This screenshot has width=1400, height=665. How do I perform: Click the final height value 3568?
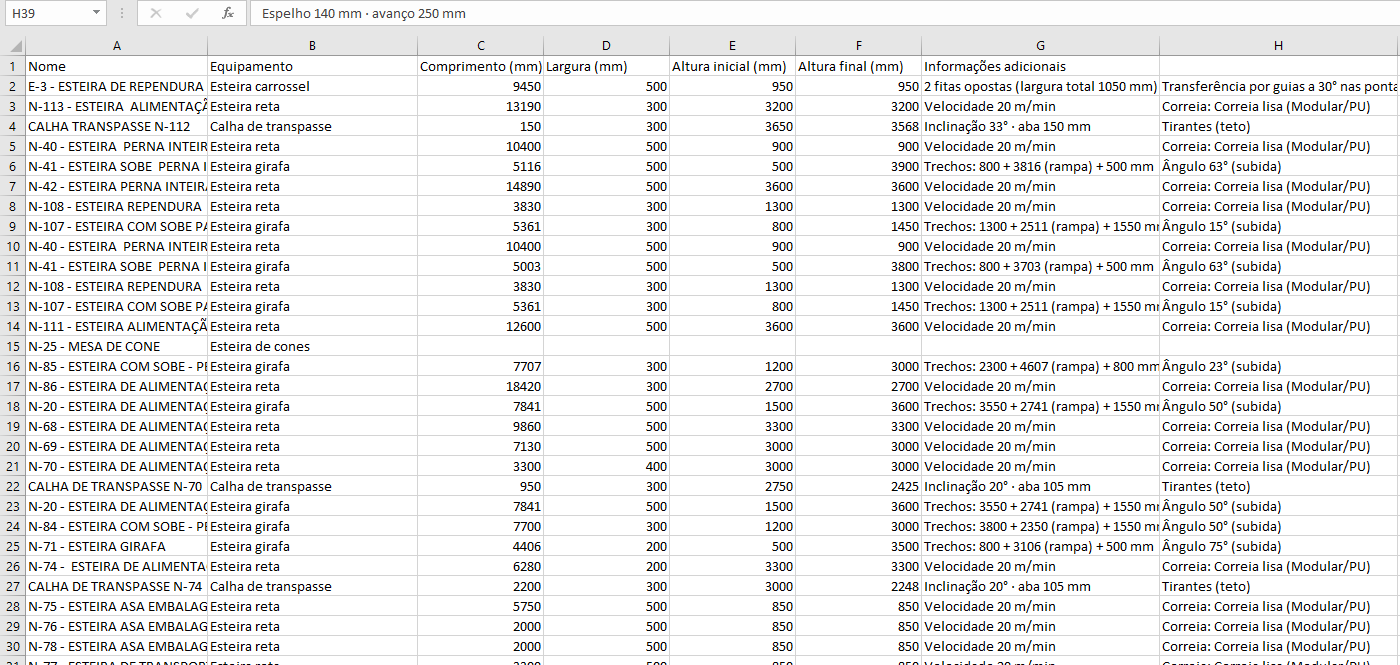click(858, 126)
